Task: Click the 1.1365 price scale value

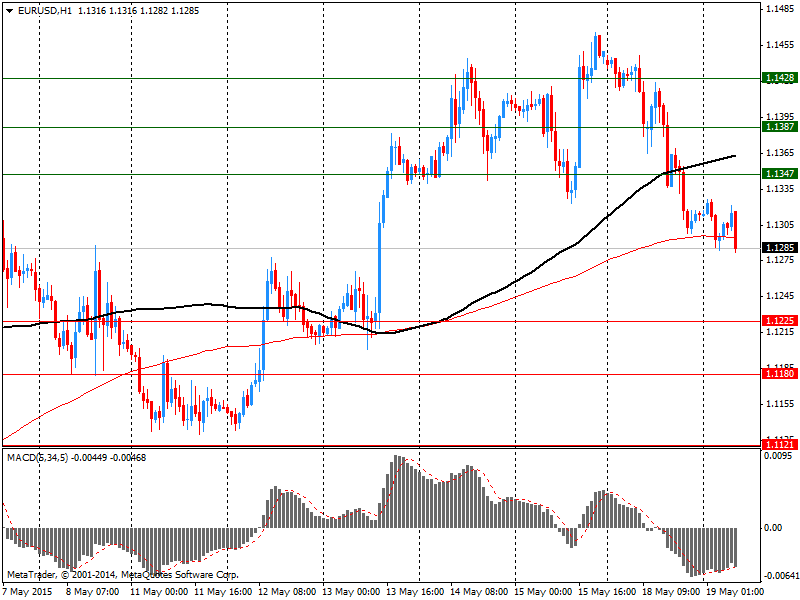Action: point(781,153)
